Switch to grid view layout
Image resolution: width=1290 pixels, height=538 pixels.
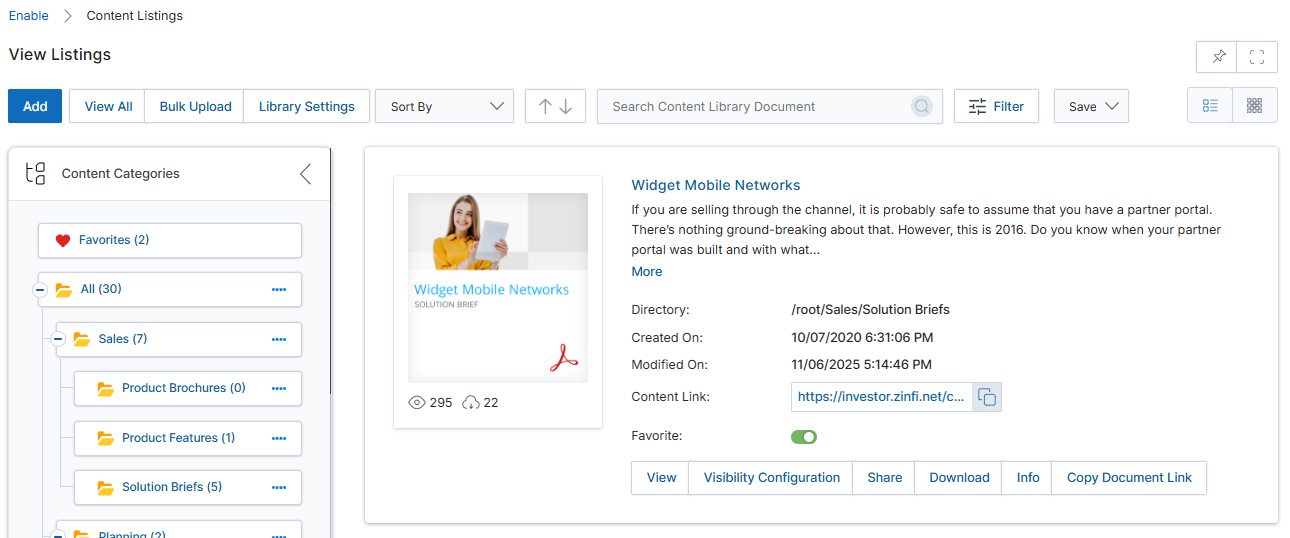(1255, 106)
